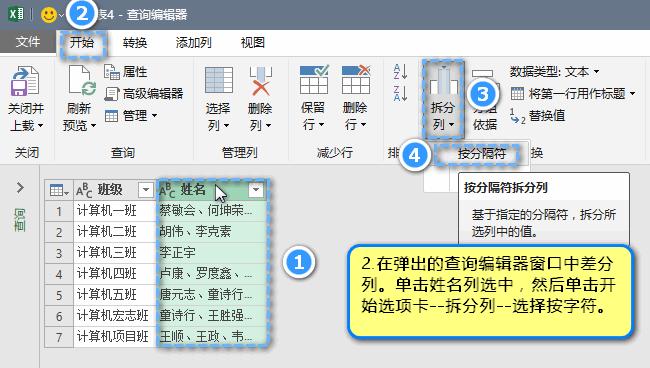Select cell 计算机五班
Image resolution: width=650 pixels, height=368 pixels.
pyautogui.click(x=115, y=295)
